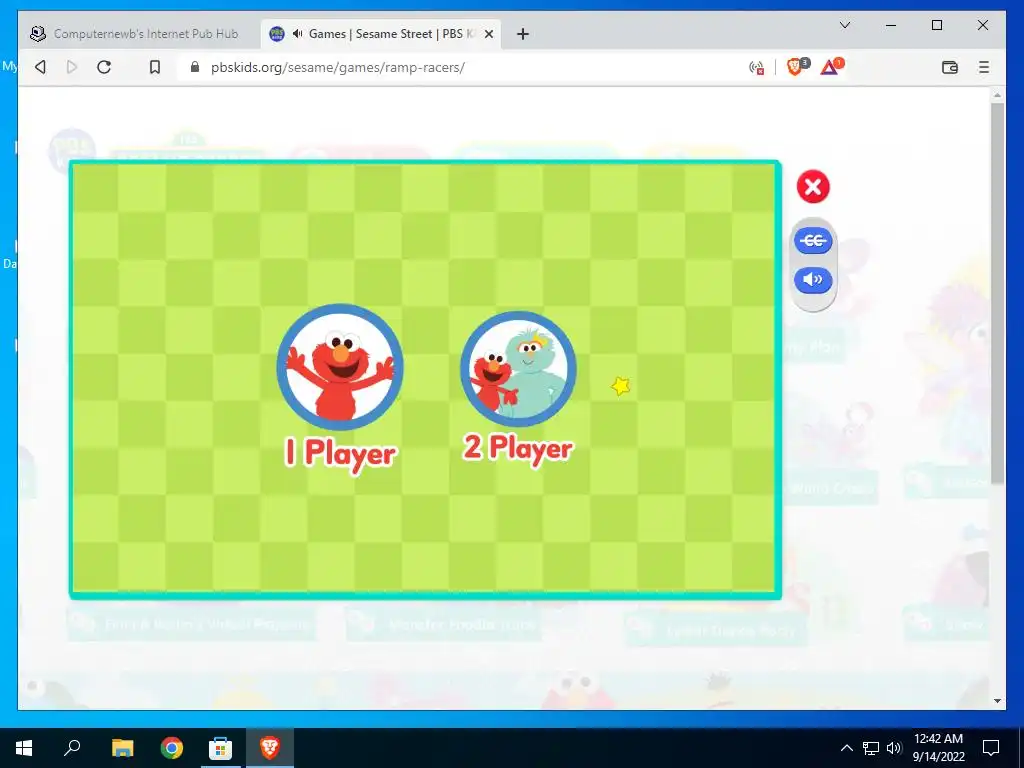Open the notification center icon
This screenshot has width=1024, height=768.
tap(991, 748)
